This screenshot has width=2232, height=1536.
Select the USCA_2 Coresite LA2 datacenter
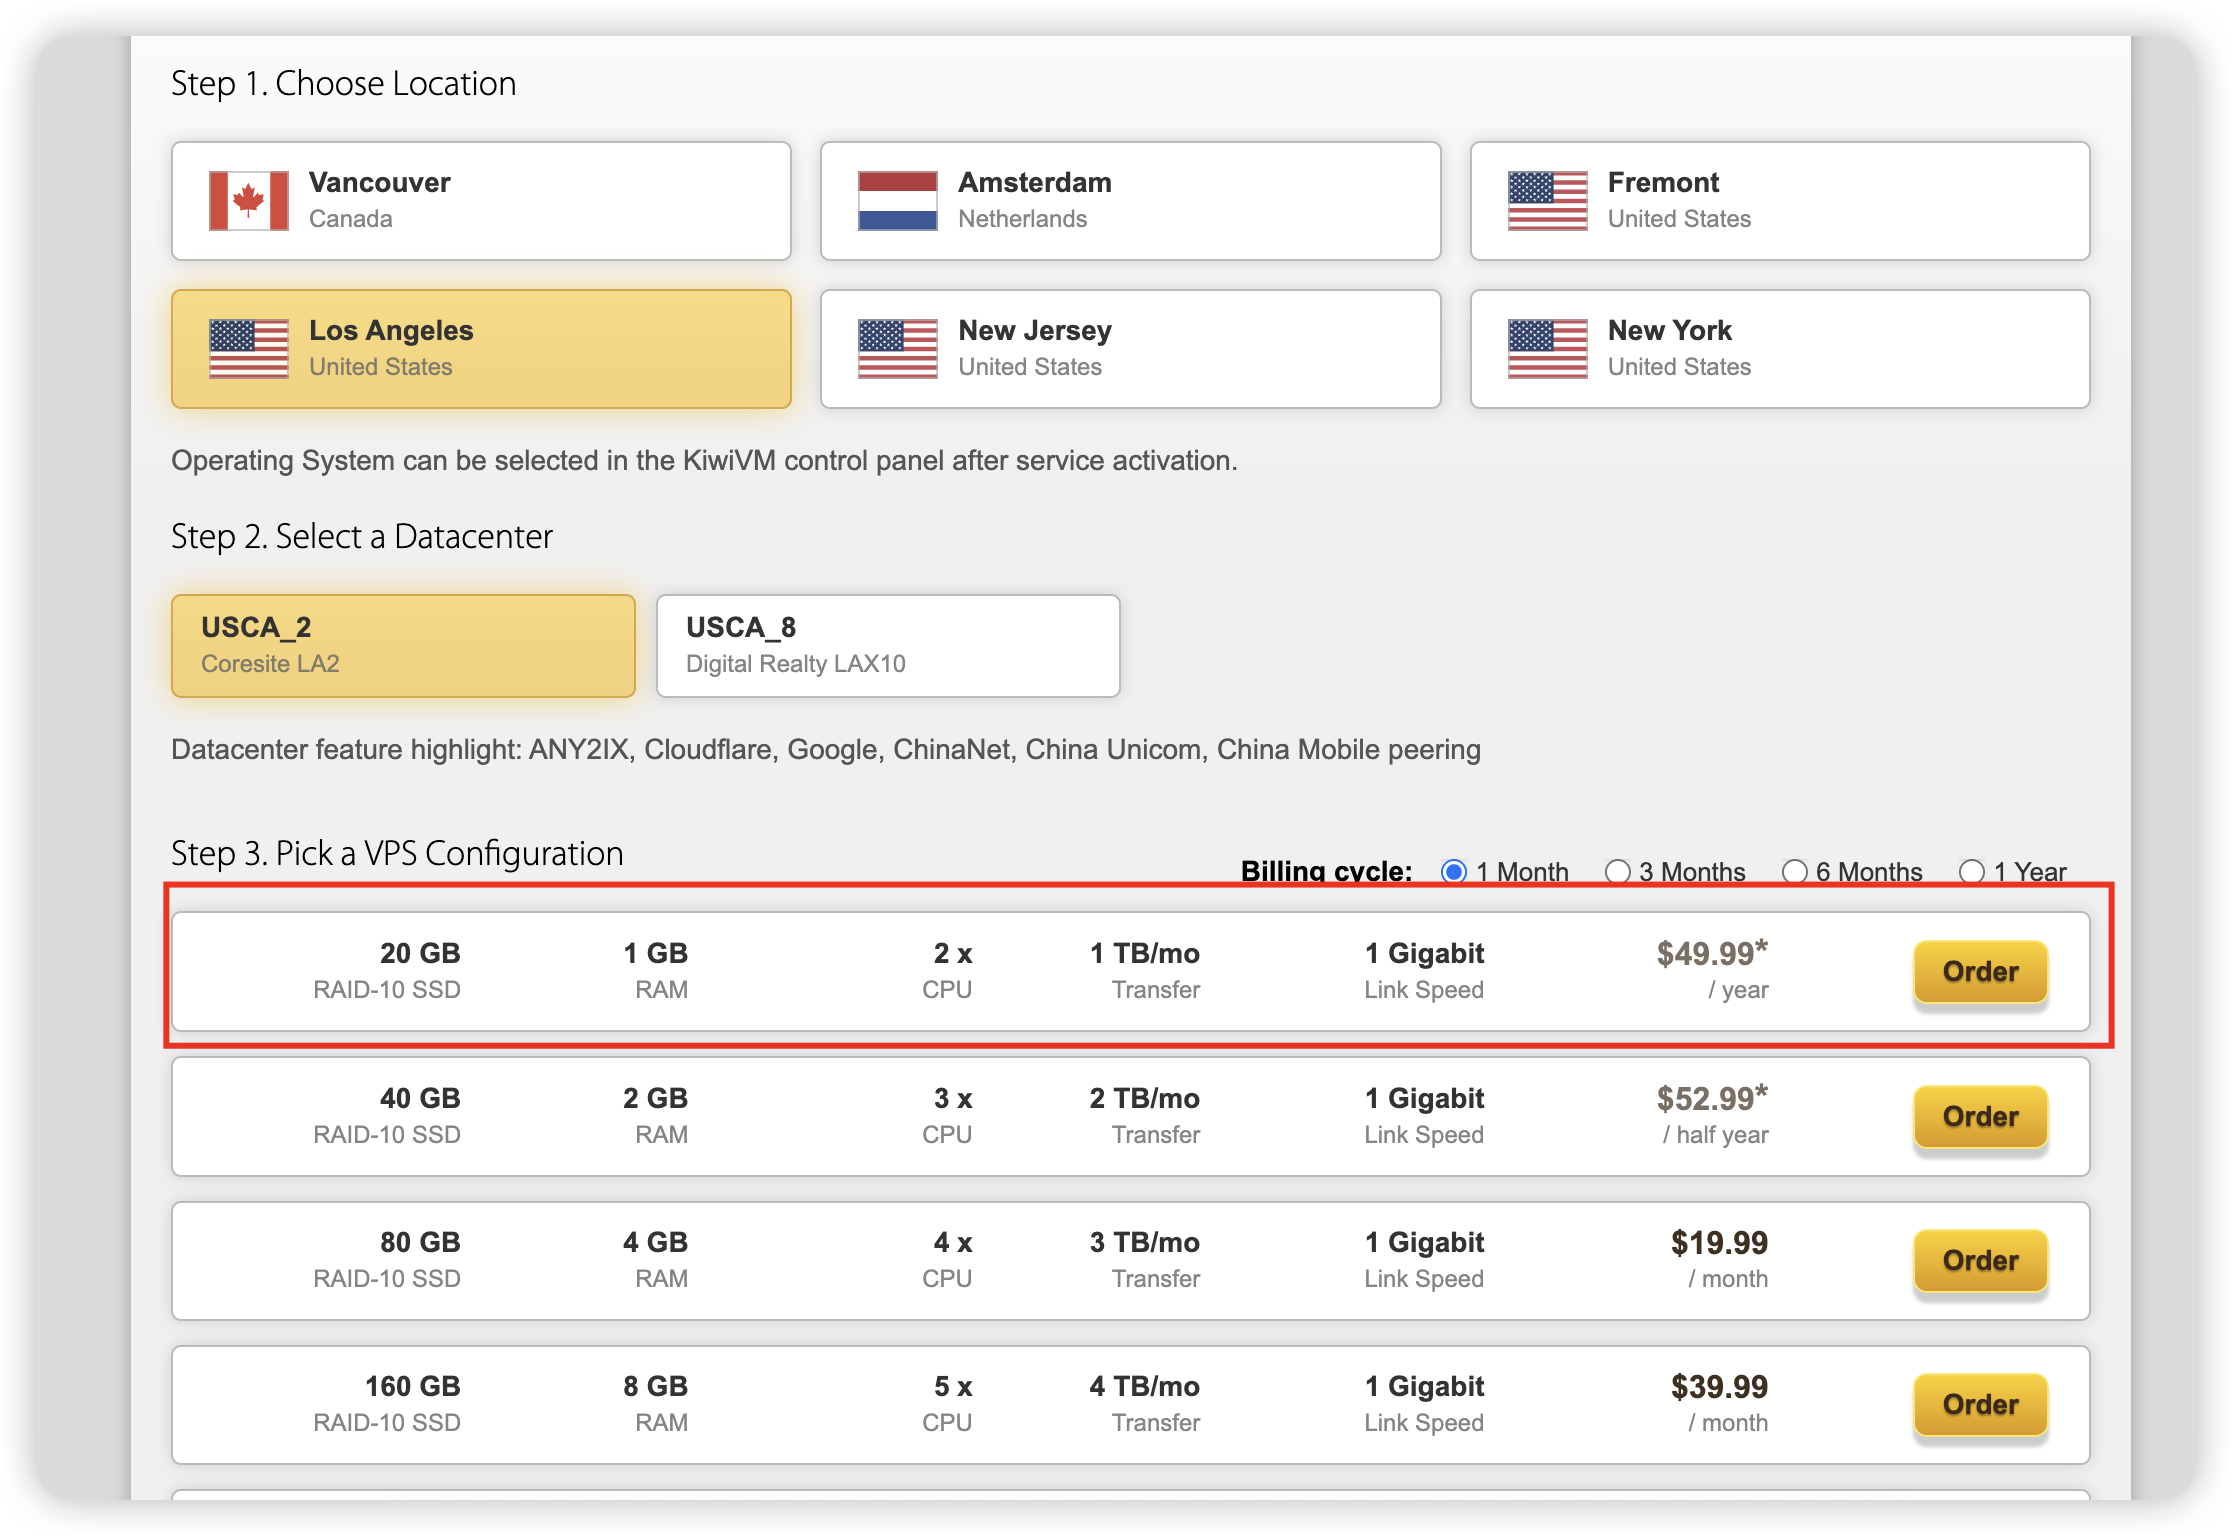403,645
